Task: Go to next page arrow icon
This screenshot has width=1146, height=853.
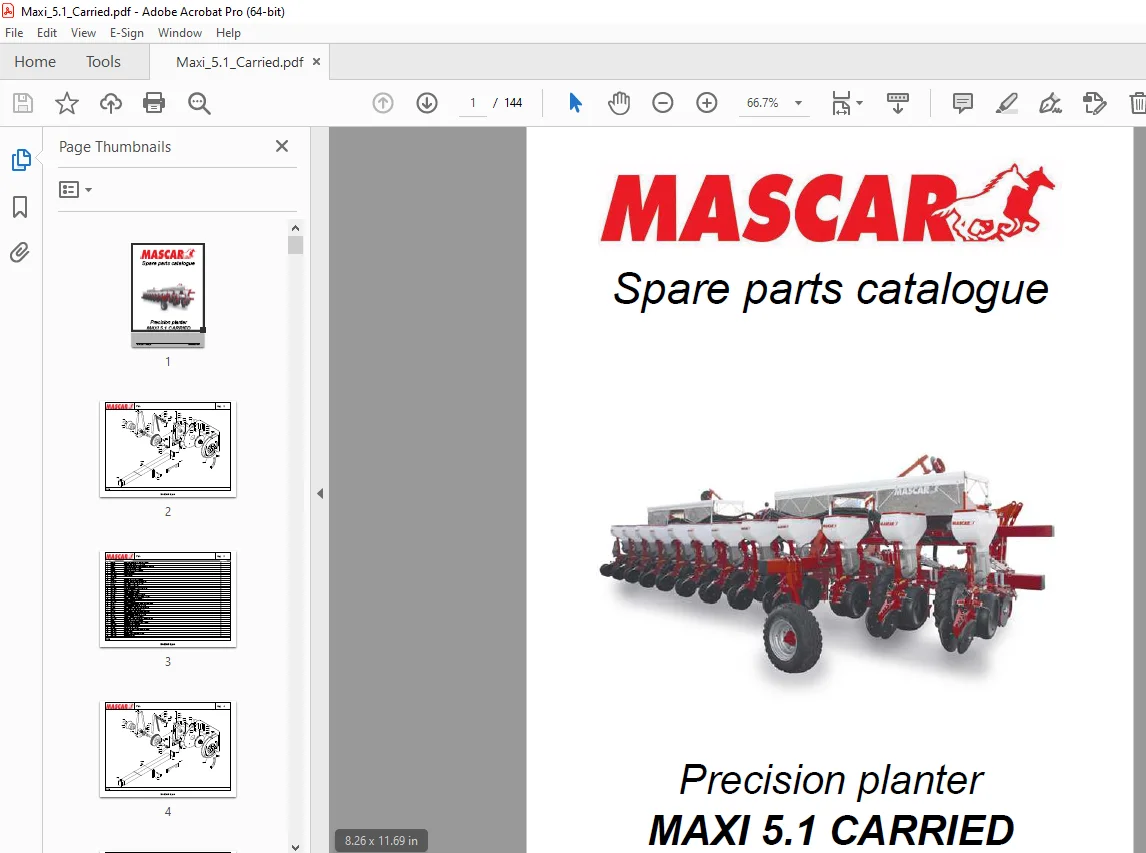Action: 427,103
